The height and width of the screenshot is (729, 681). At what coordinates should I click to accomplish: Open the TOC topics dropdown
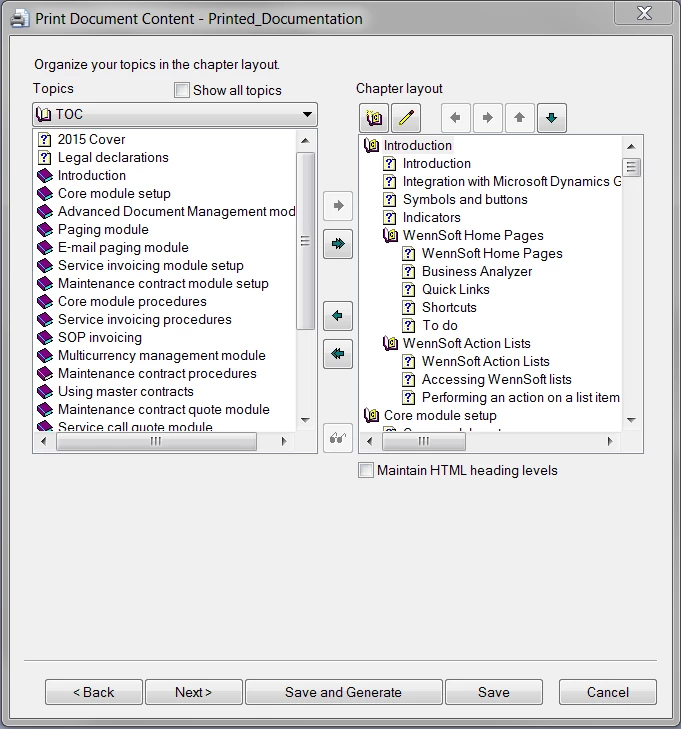click(175, 114)
